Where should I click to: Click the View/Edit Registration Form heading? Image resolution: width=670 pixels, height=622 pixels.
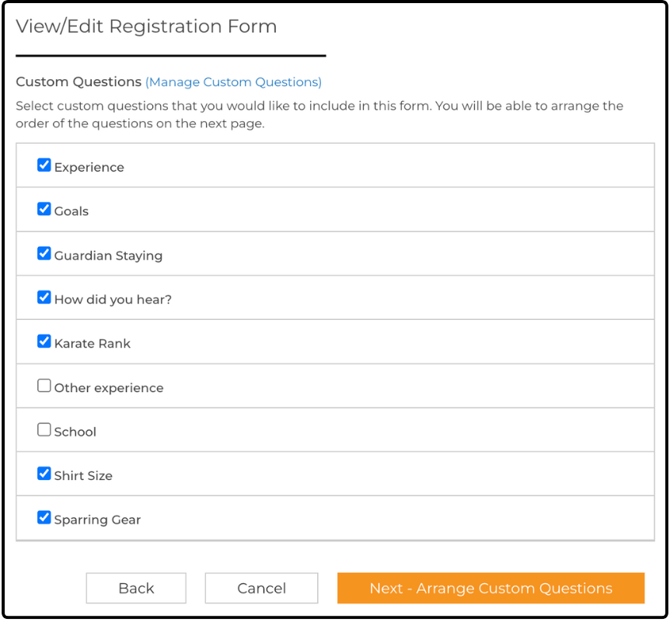point(146,26)
